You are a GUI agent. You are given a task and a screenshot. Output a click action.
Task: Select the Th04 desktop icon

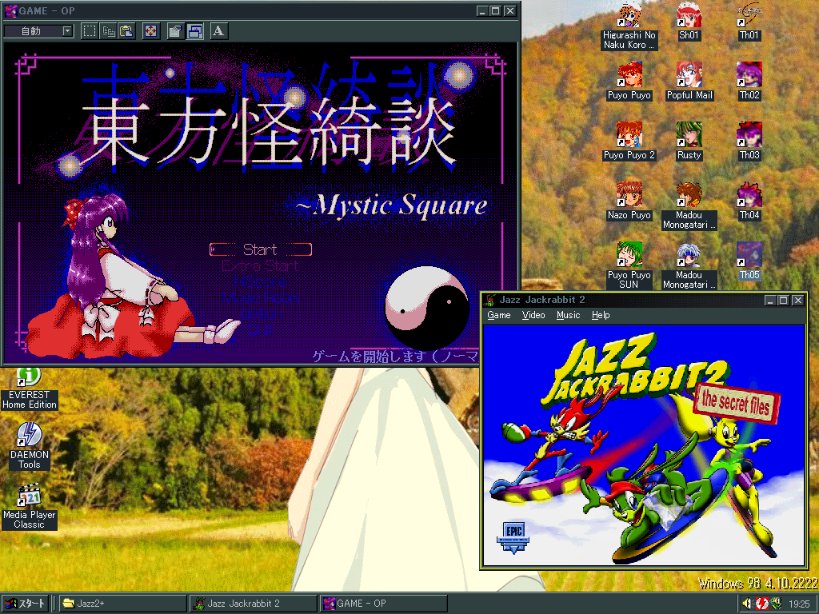[x=749, y=202]
